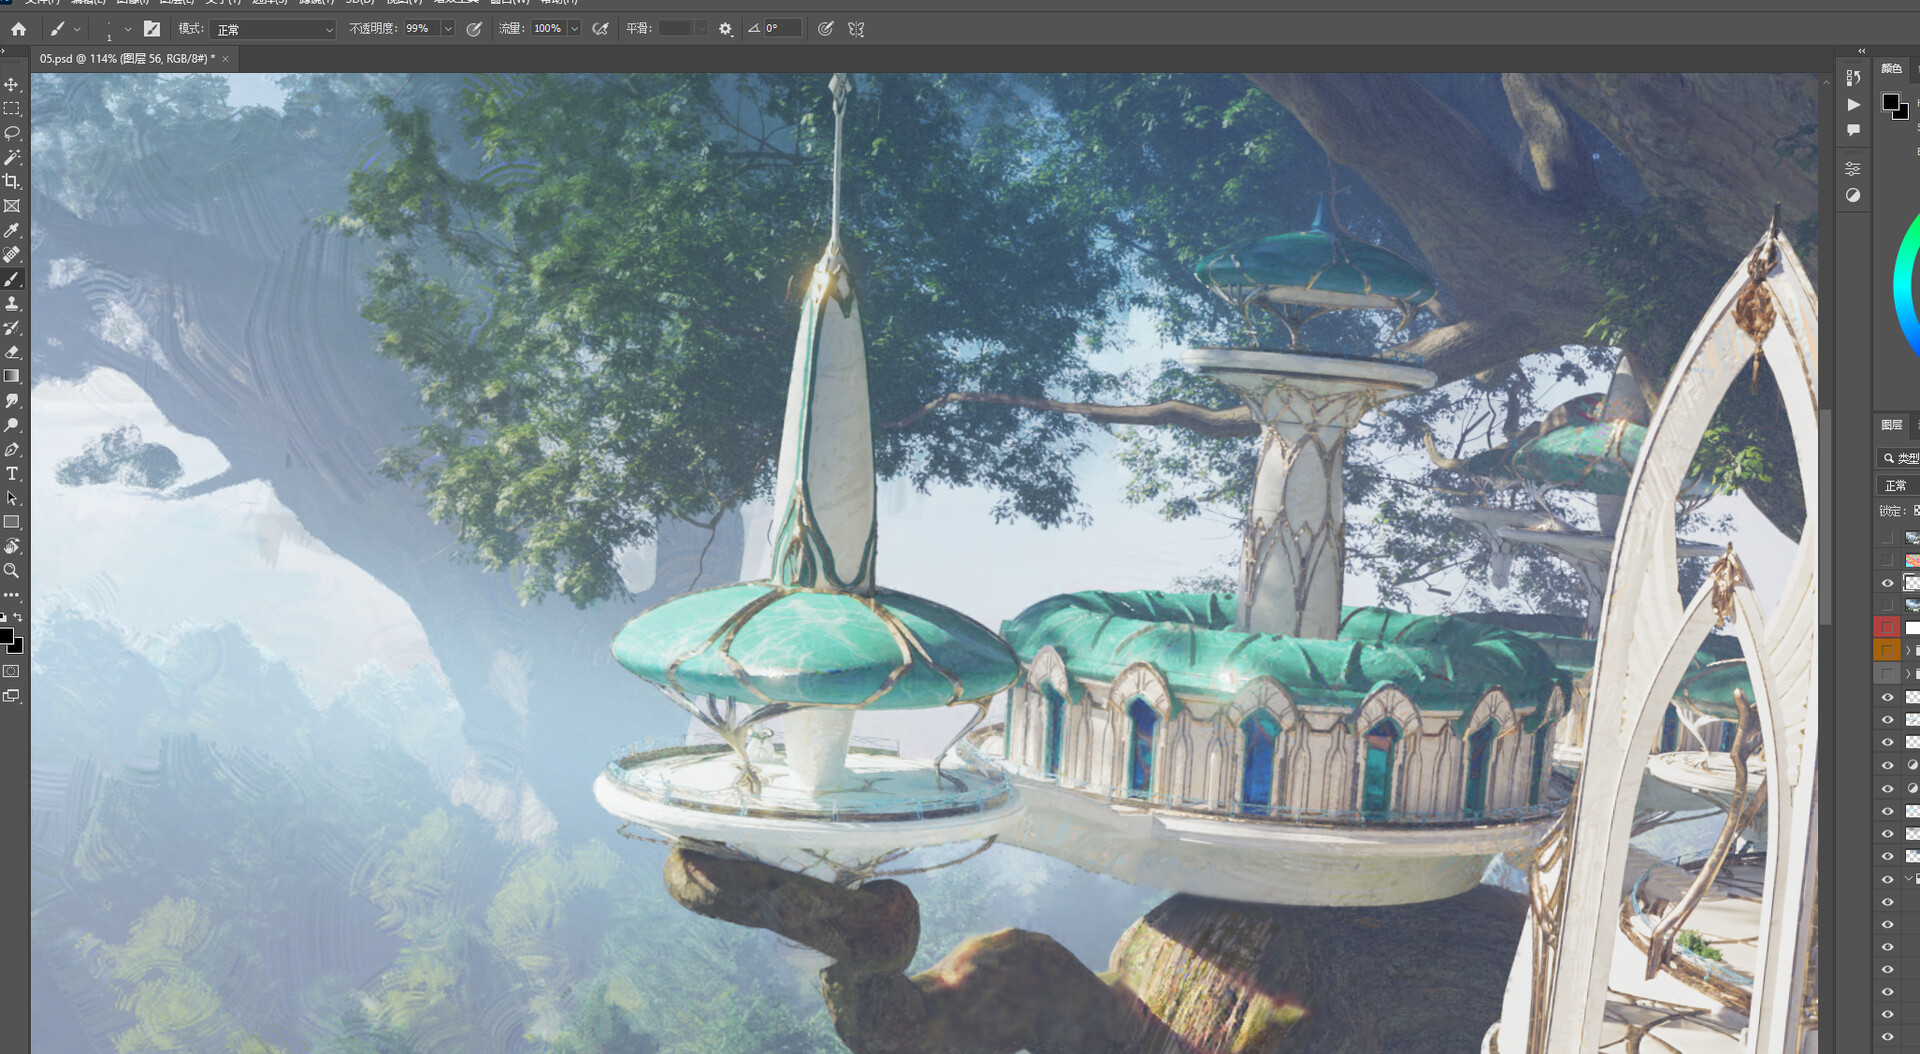Open the layer blend mode 正常 dropdown
The height and width of the screenshot is (1054, 1920).
[x=1898, y=486]
